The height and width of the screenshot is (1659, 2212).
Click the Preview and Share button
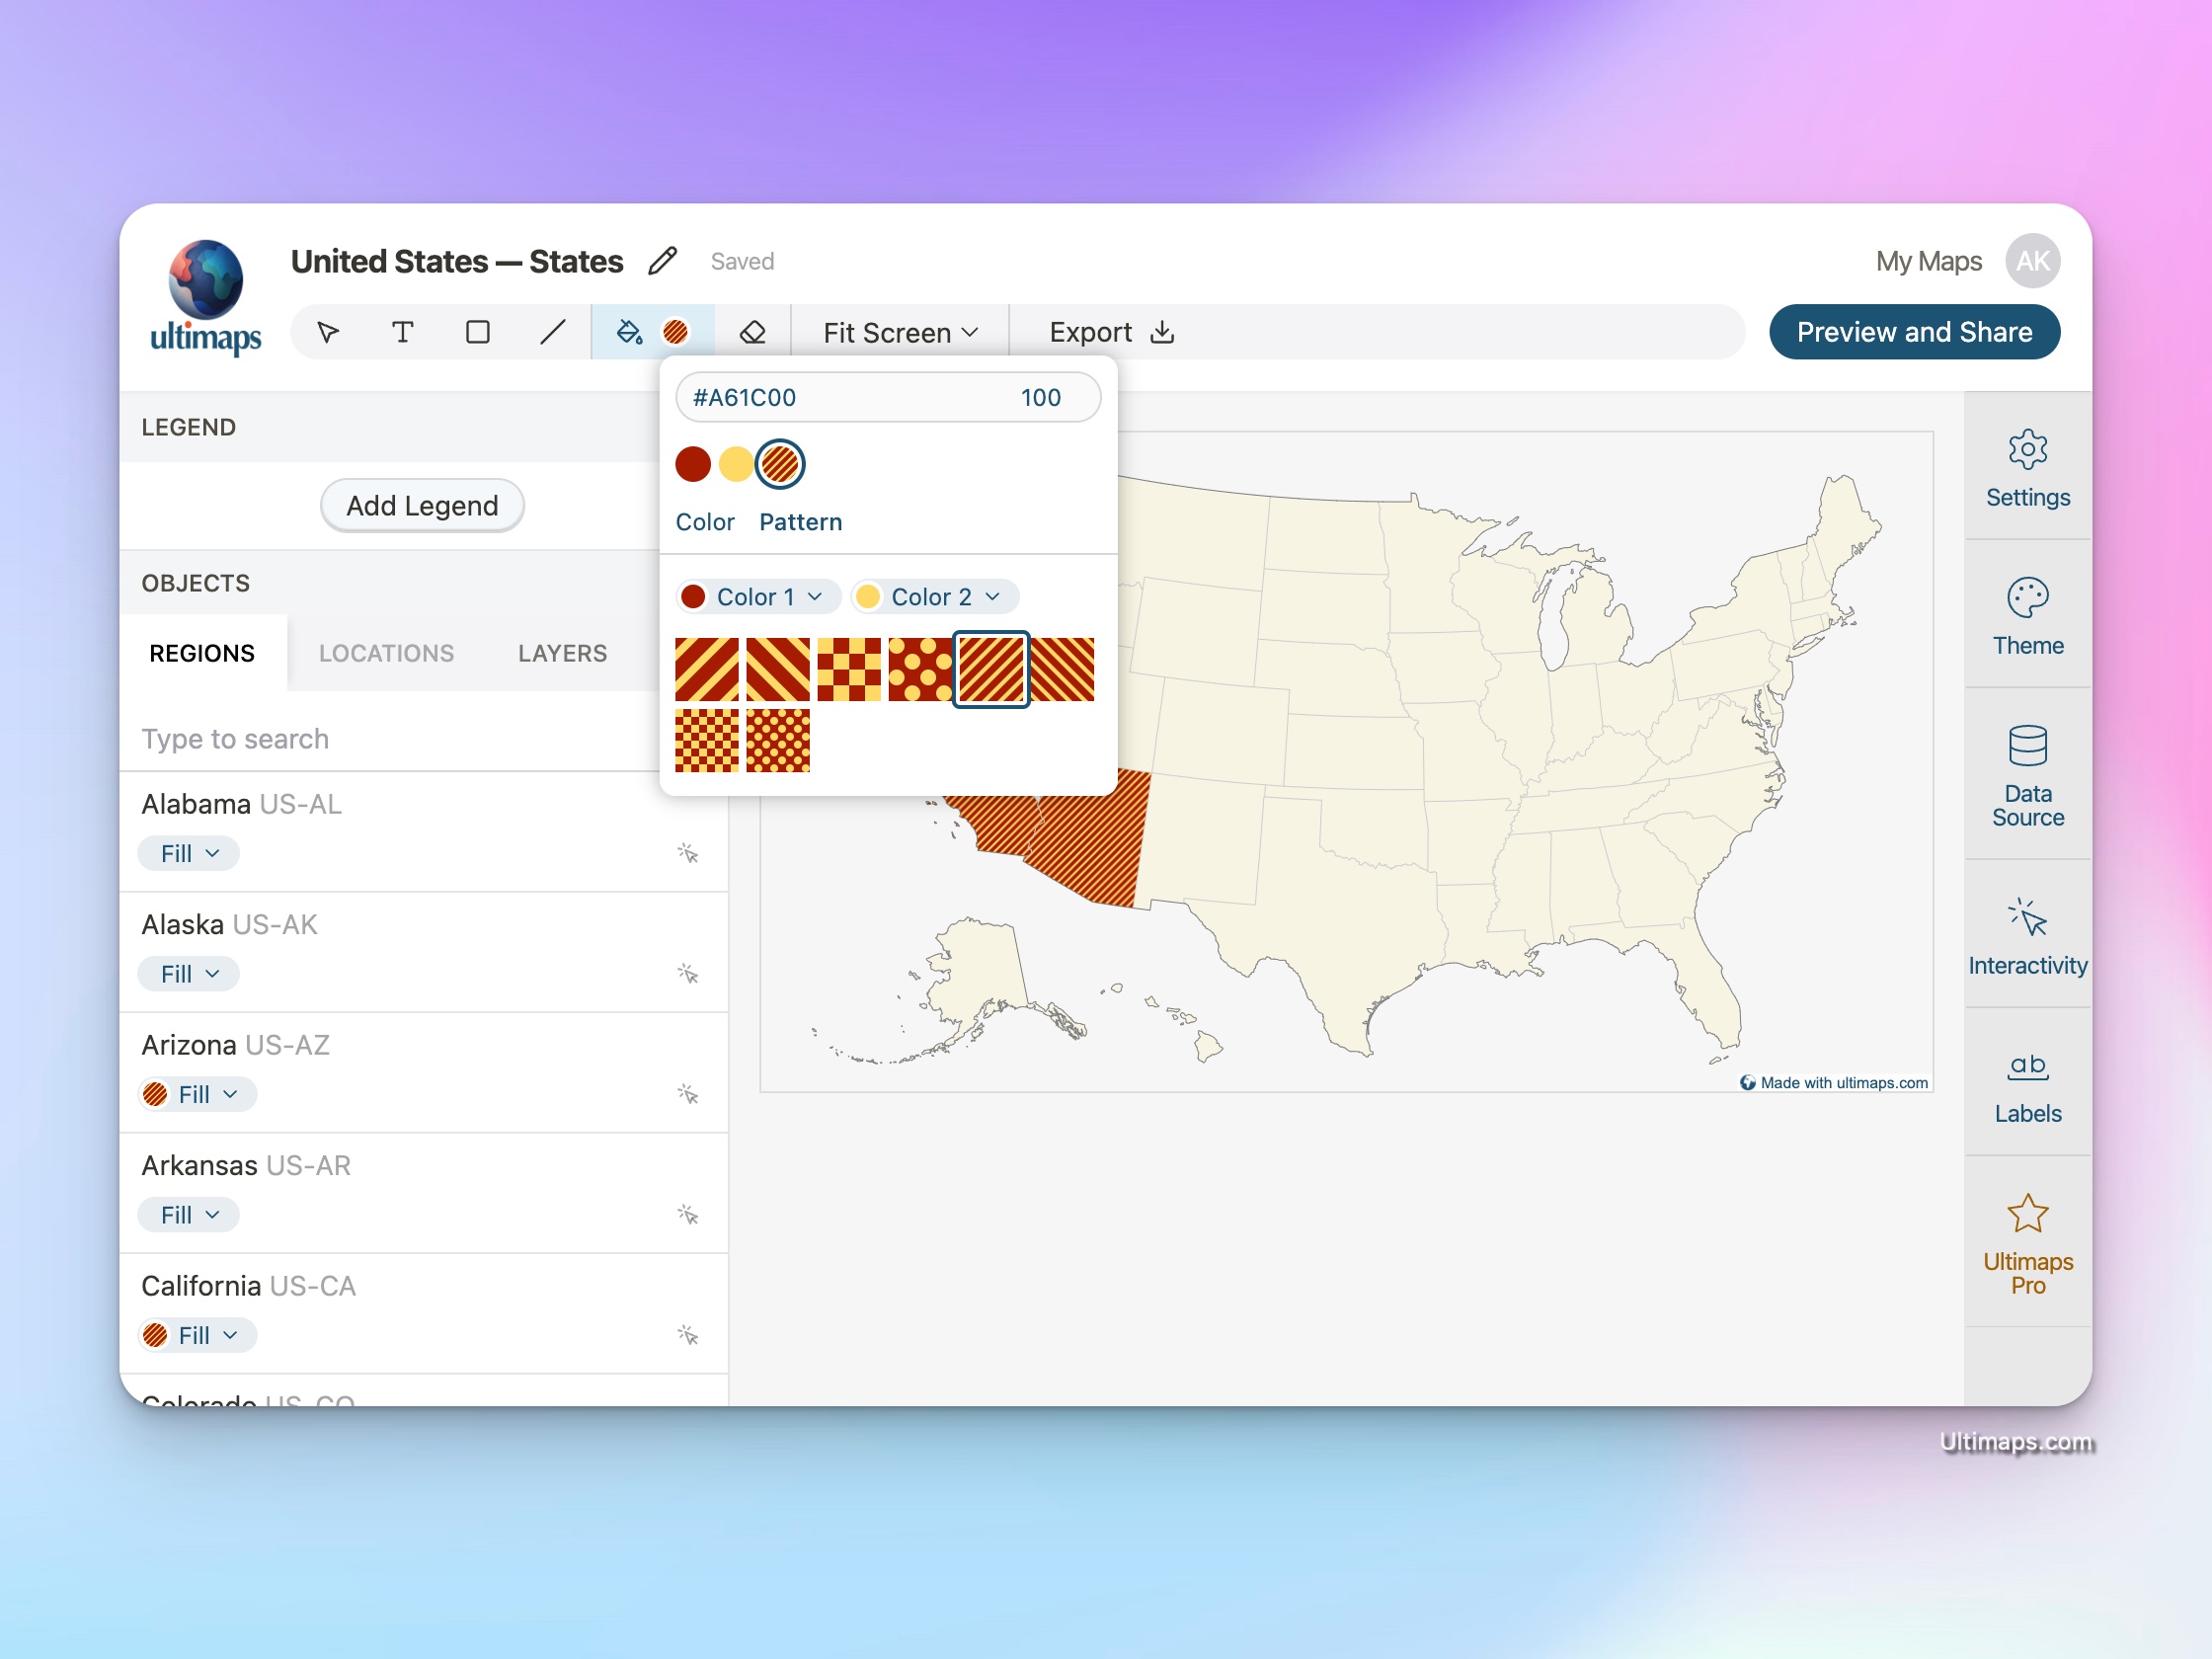pos(1914,332)
